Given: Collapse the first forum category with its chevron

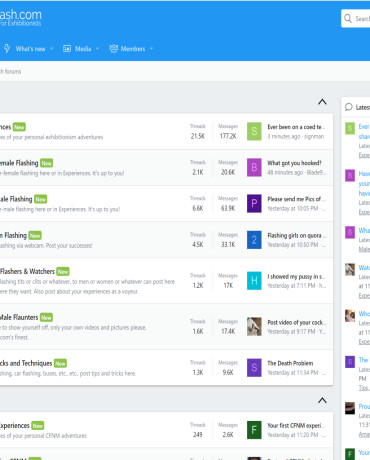Looking at the screenshot, I should coord(322,102).
